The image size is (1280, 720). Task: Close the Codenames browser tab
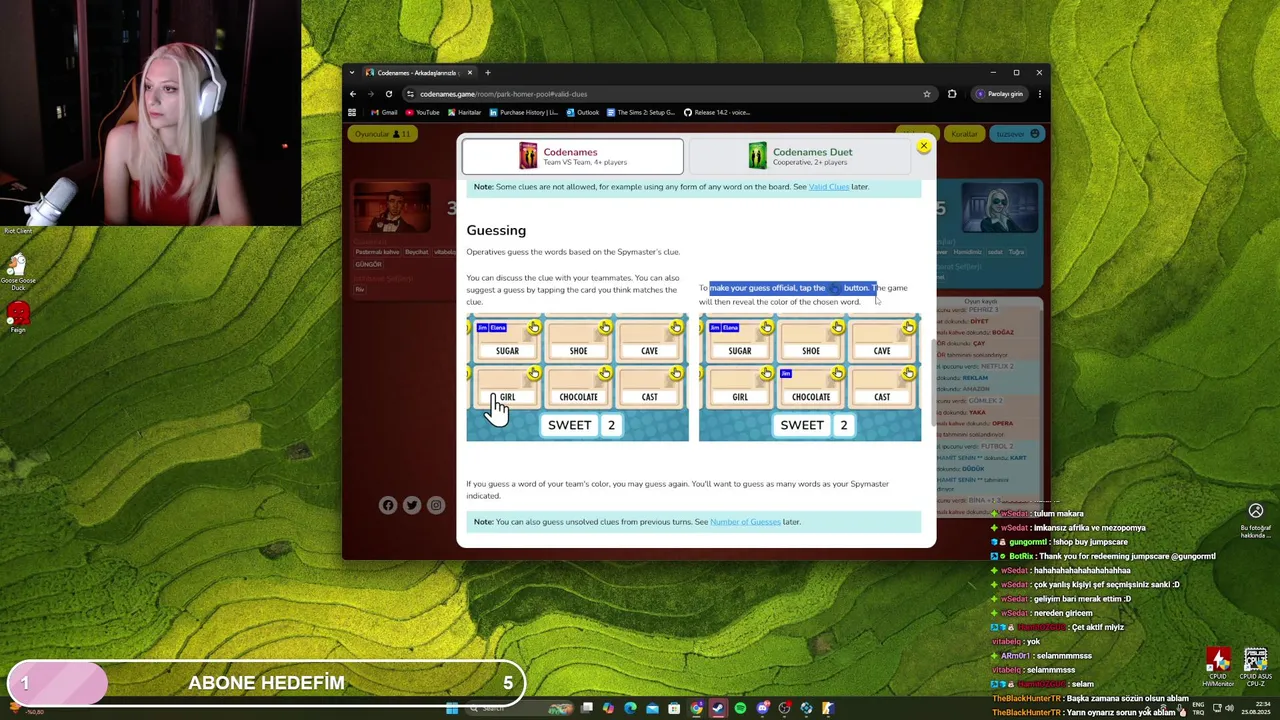(471, 73)
